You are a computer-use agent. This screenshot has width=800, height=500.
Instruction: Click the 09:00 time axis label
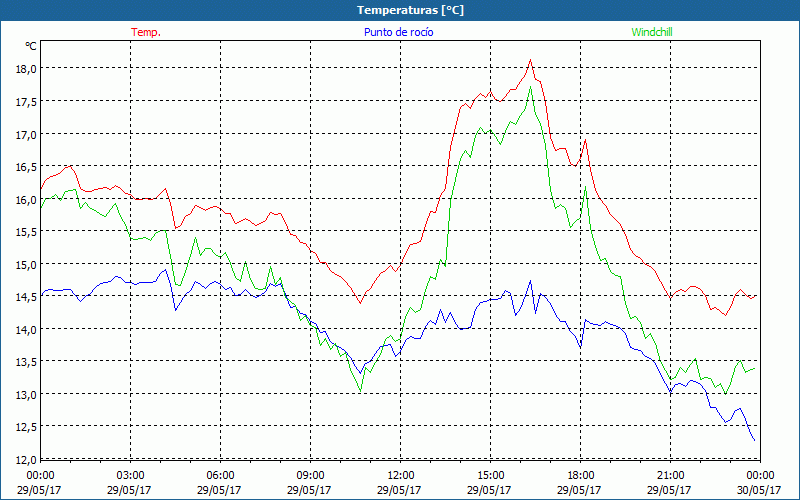pyautogui.click(x=310, y=476)
